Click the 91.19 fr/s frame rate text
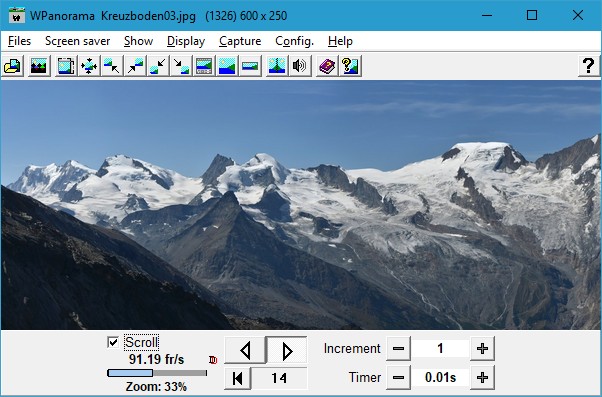The width and height of the screenshot is (602, 397). click(156, 360)
